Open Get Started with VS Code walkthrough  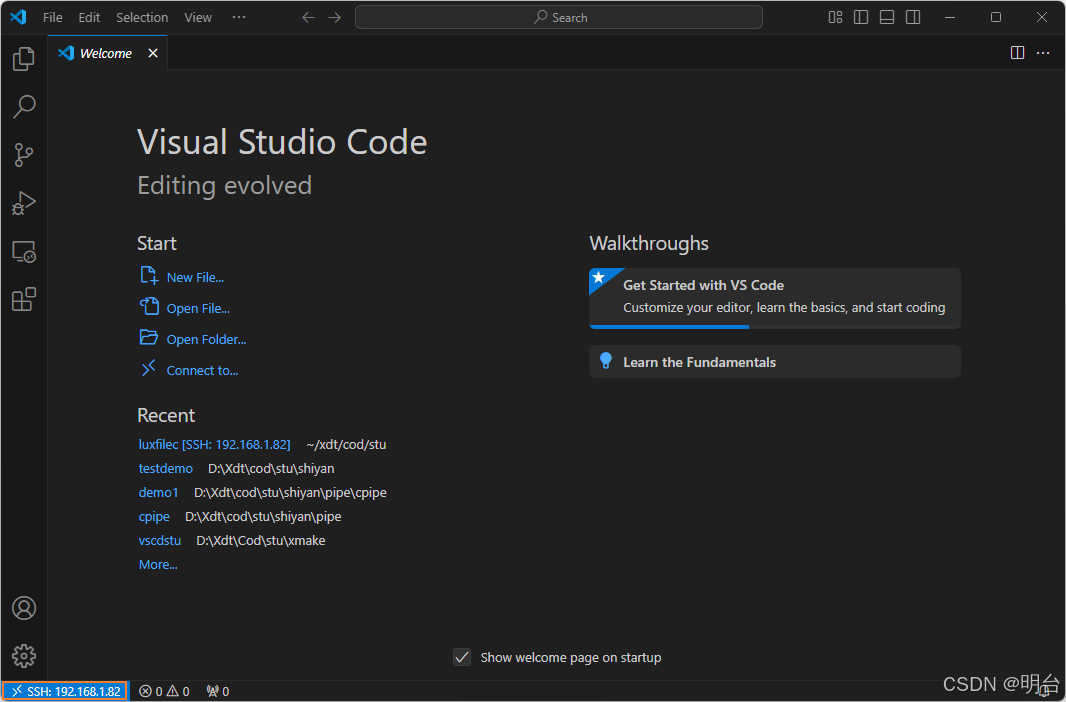pos(774,298)
